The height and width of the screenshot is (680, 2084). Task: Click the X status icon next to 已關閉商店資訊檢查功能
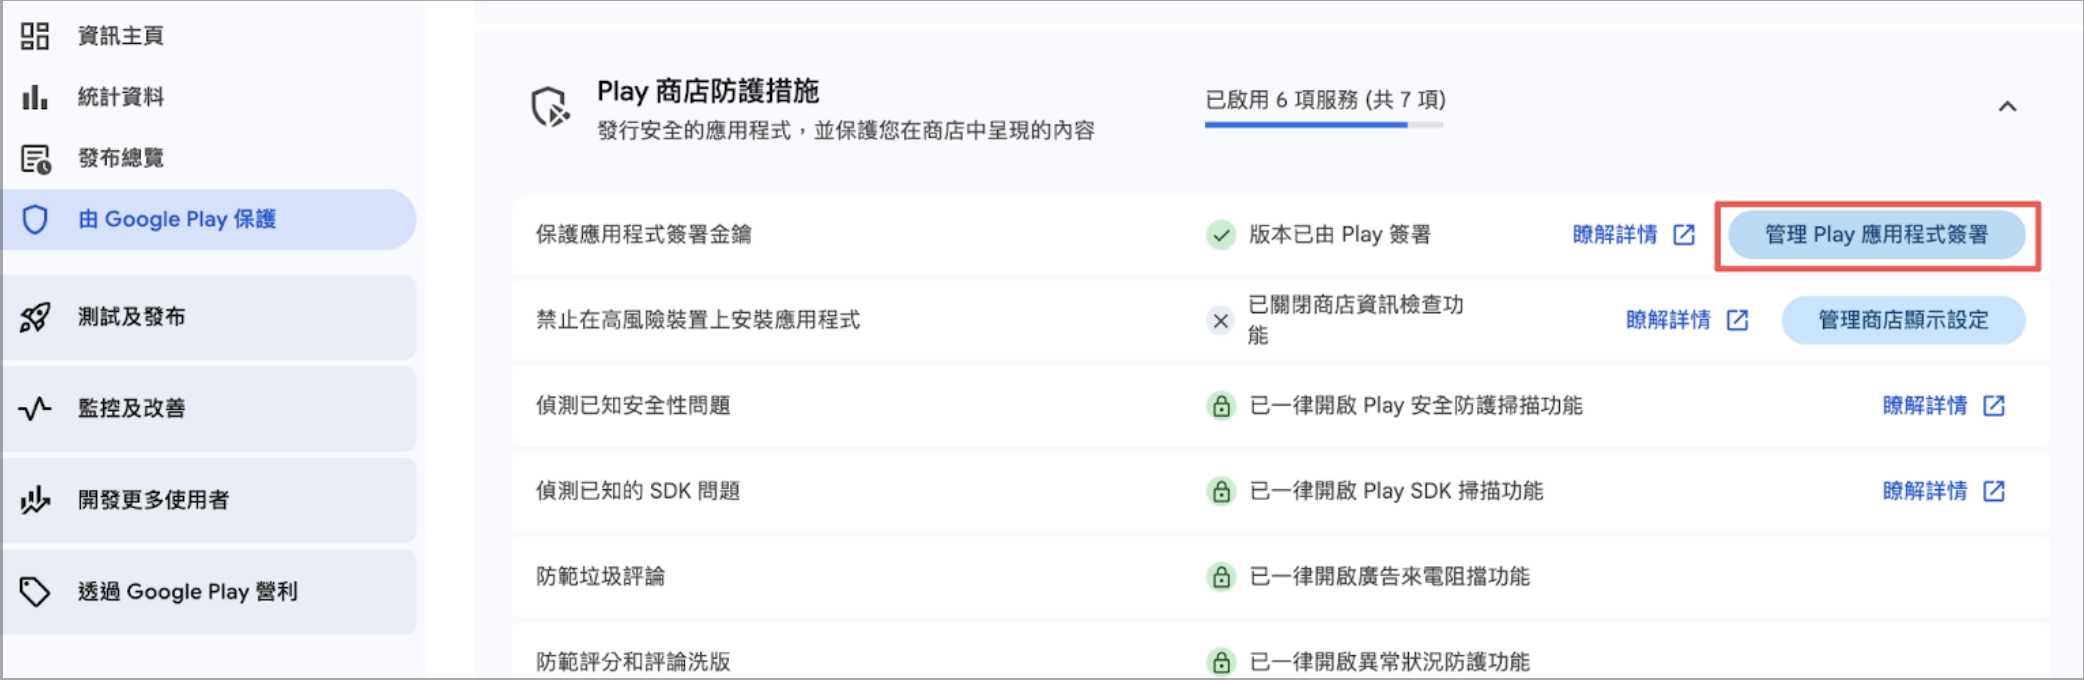click(1220, 321)
